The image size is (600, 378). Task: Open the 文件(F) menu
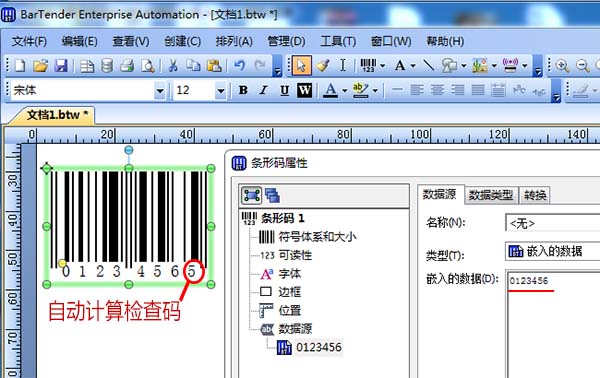coord(29,41)
